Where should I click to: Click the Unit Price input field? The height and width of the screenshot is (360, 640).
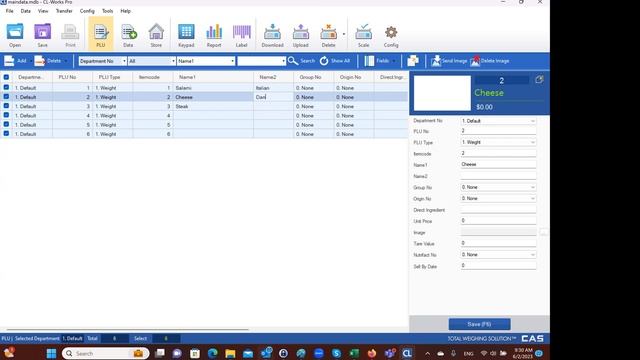[498, 221]
